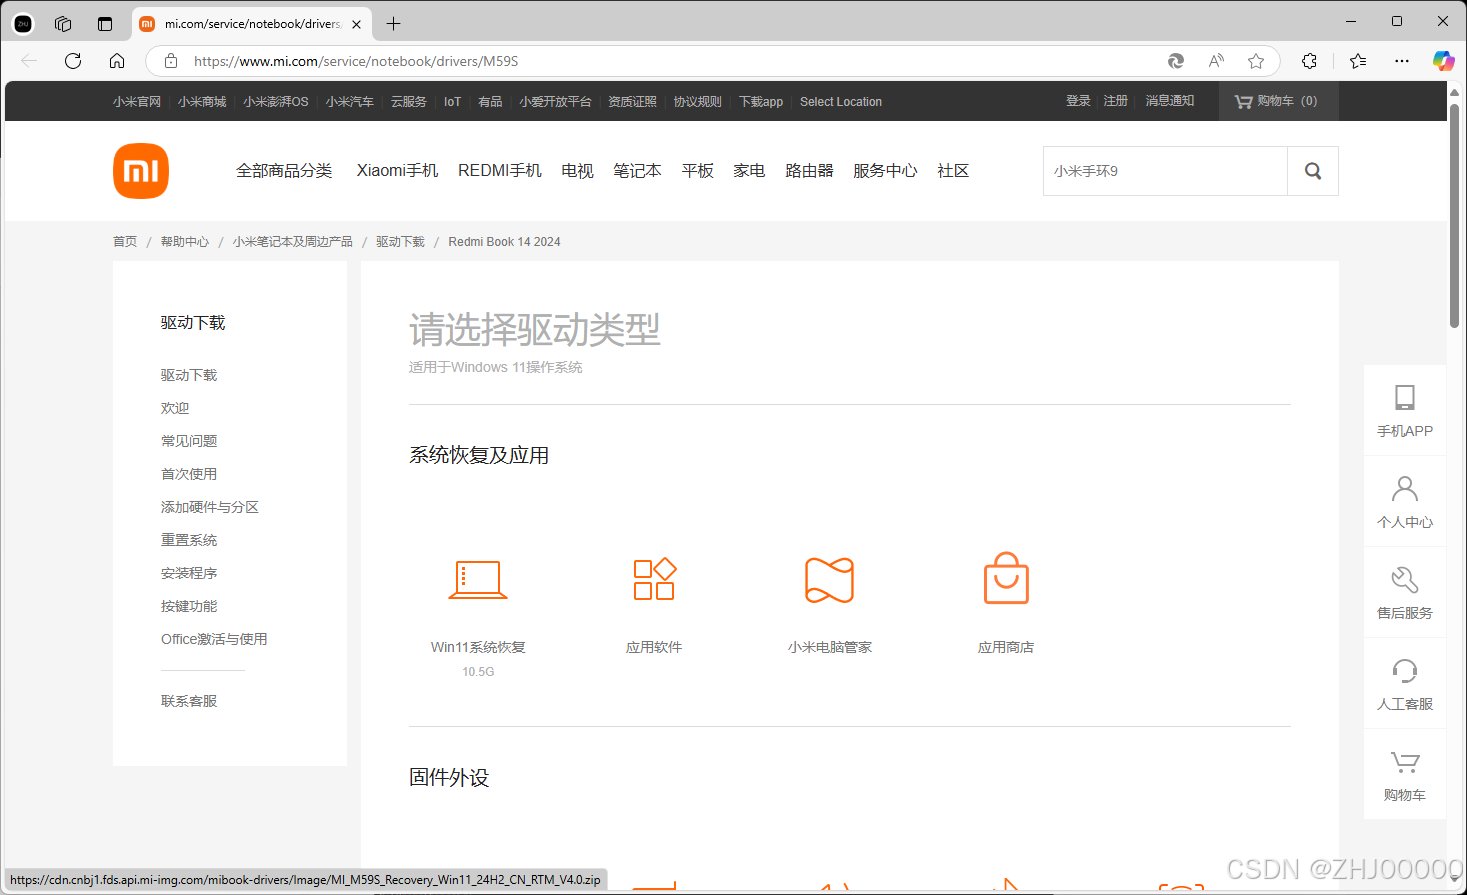Select 常见问题 in left sidebar
The image size is (1467, 895).
[189, 441]
